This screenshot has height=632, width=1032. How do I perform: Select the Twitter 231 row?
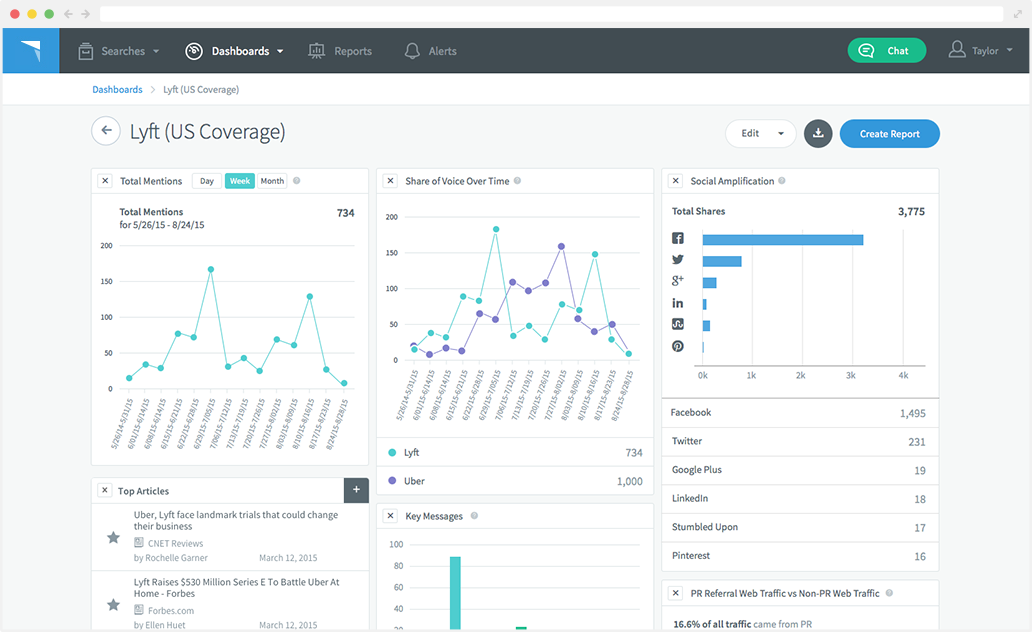(800, 441)
